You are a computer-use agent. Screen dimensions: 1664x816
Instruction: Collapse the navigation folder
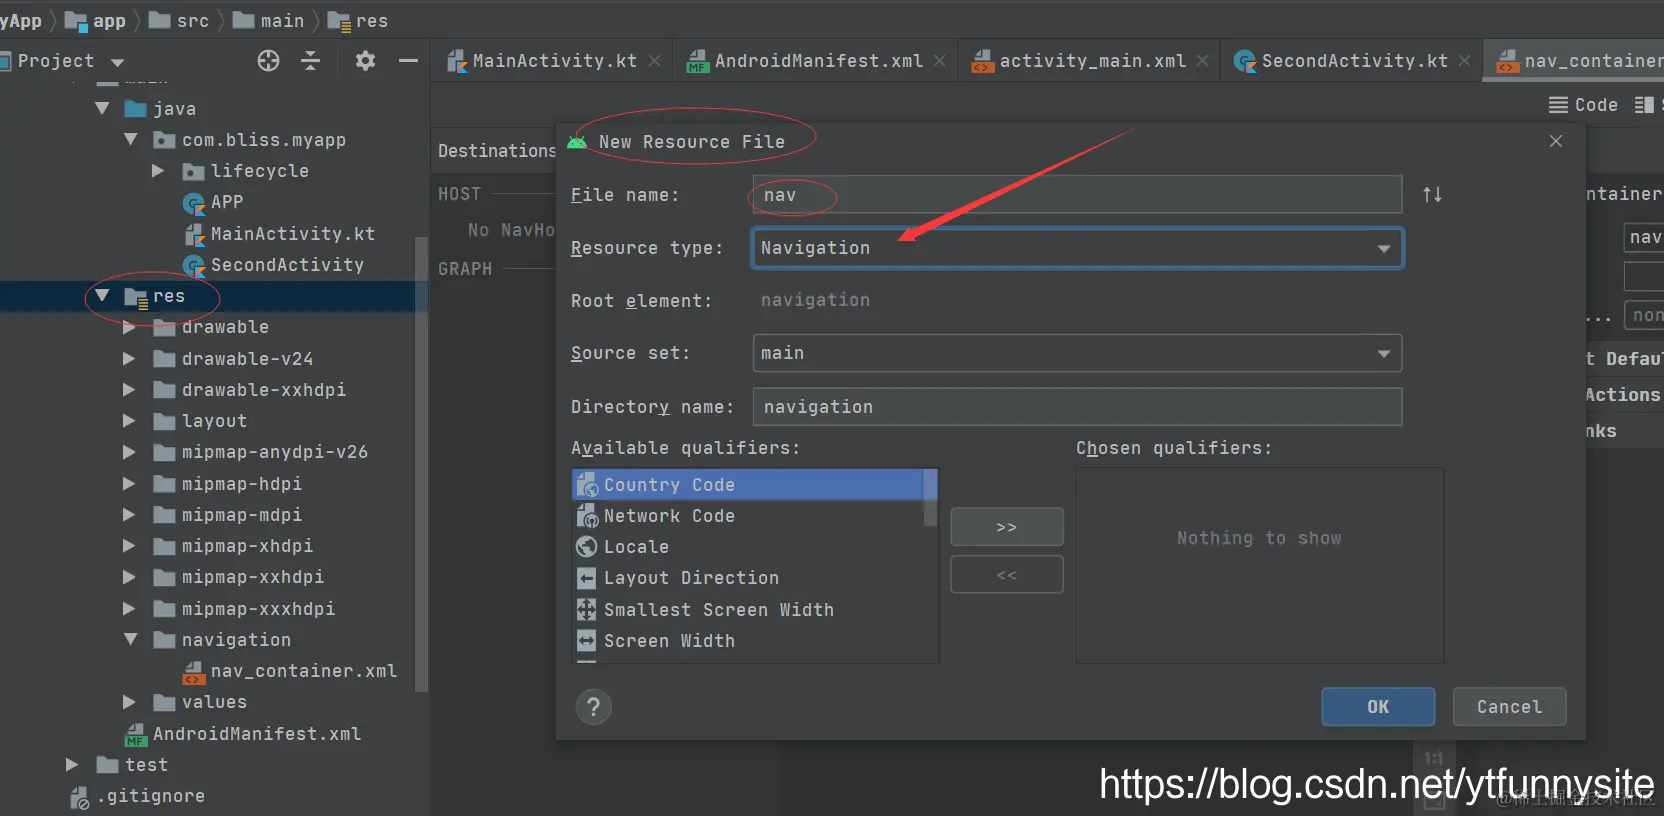pyautogui.click(x=130, y=639)
